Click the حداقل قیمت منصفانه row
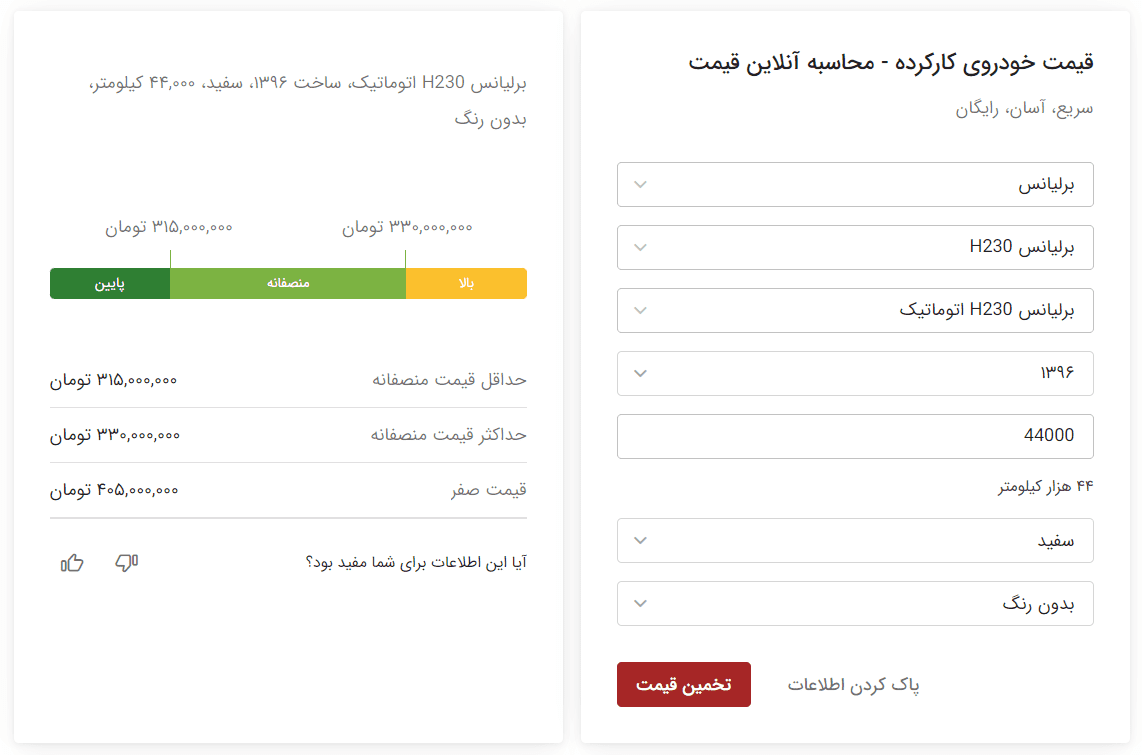This screenshot has width=1142, height=755. click(x=288, y=380)
